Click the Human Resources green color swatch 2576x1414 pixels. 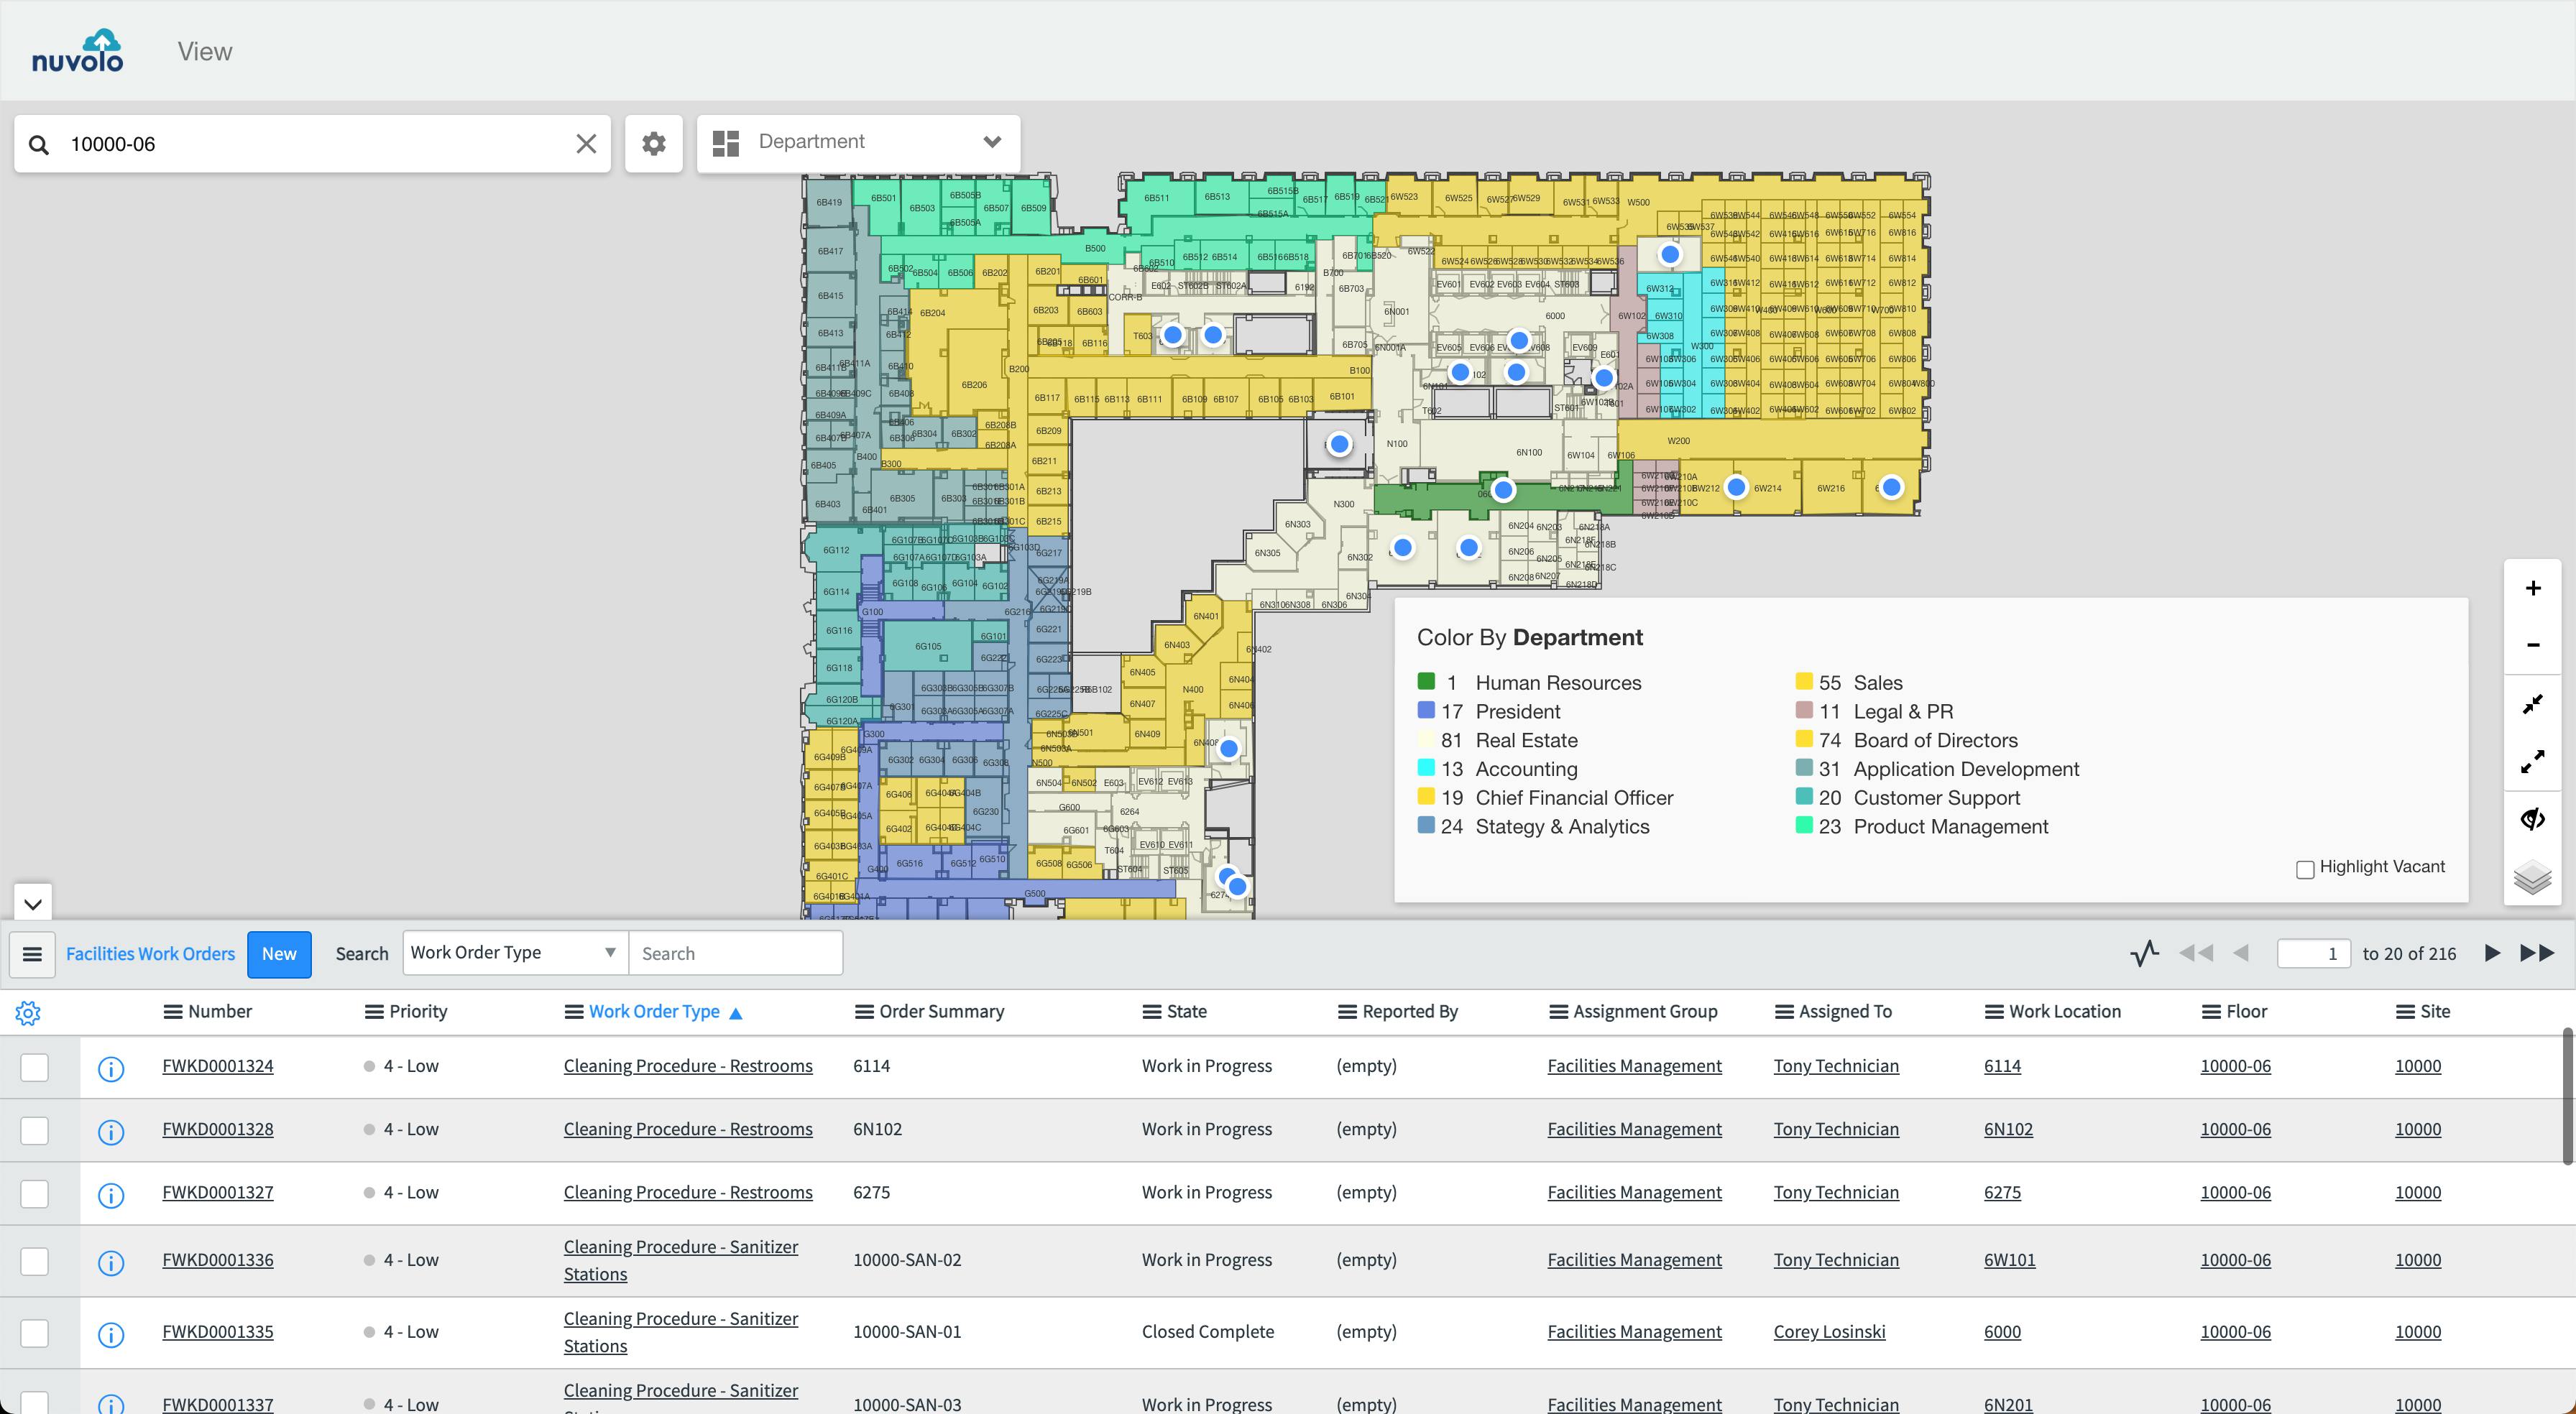(x=1426, y=682)
